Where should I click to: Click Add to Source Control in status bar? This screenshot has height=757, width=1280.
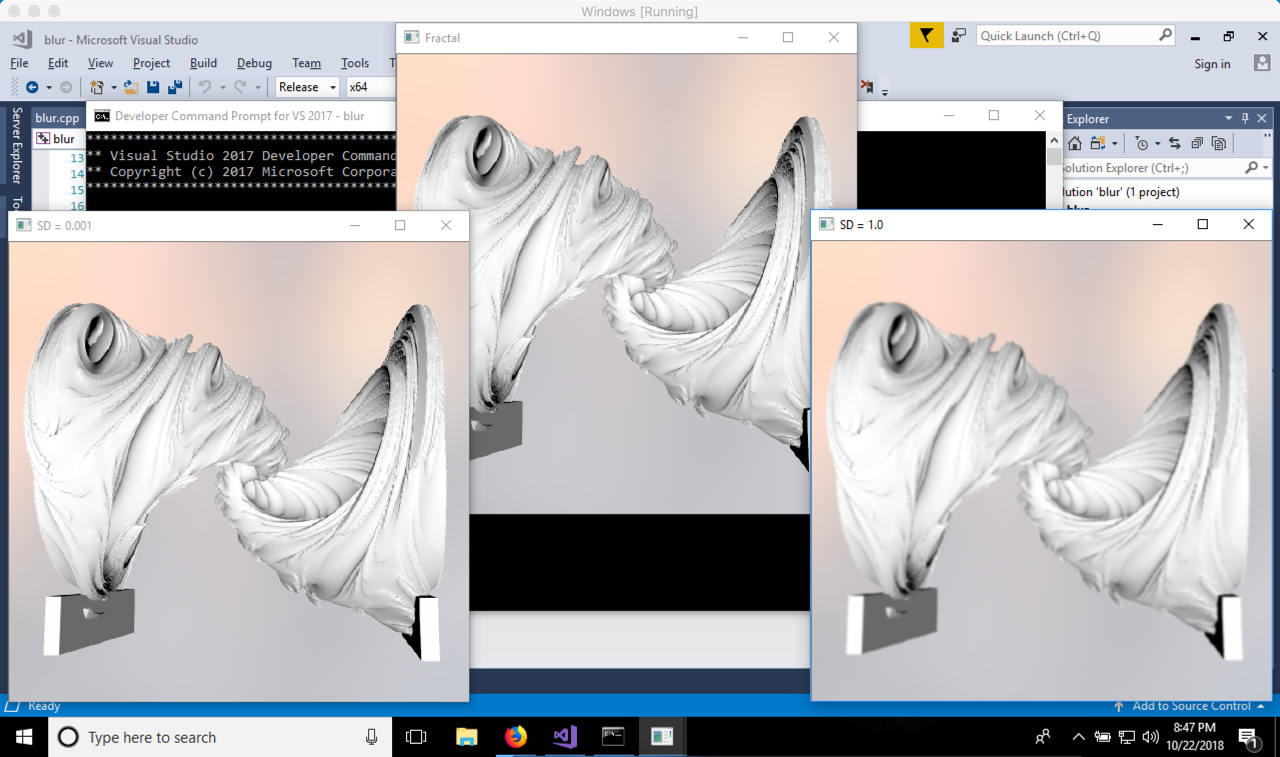1191,706
